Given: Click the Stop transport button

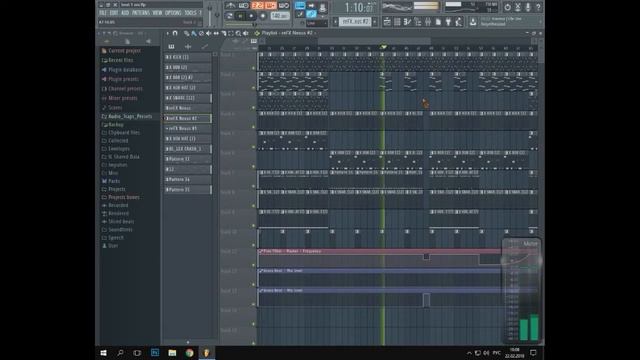Looking at the screenshot, I should pyautogui.click(x=251, y=16).
